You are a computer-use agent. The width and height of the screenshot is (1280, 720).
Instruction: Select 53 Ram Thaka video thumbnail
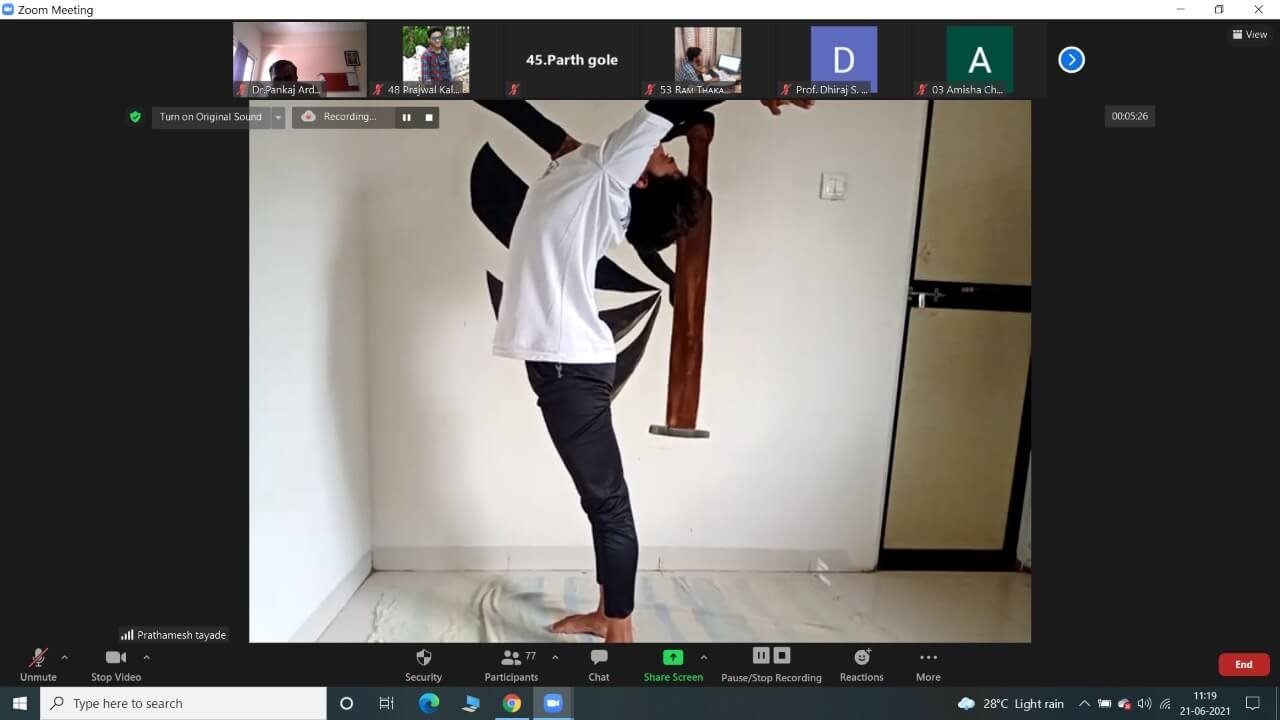pos(708,60)
